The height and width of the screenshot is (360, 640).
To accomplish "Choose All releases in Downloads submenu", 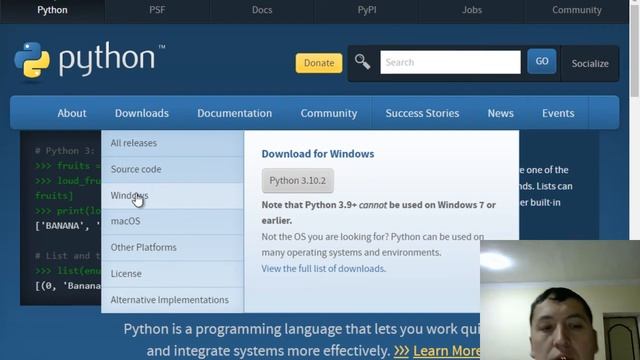I will point(172,143).
